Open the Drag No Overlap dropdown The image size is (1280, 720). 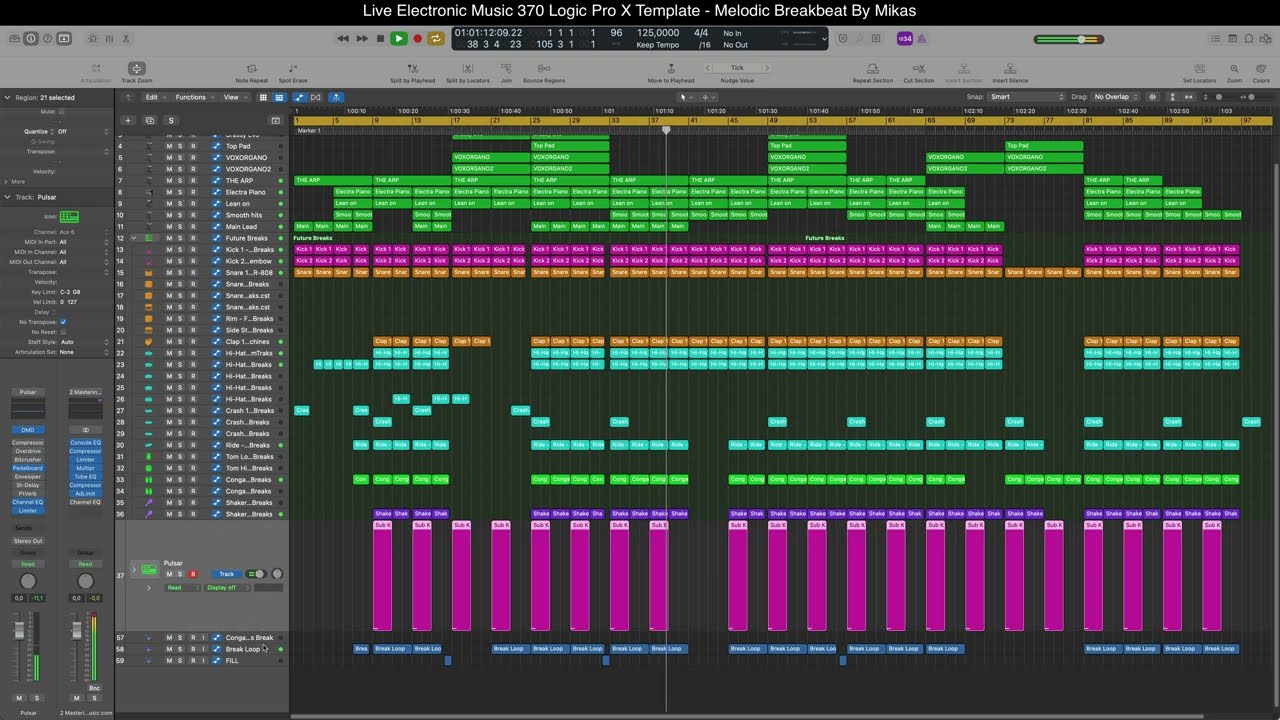(1116, 97)
